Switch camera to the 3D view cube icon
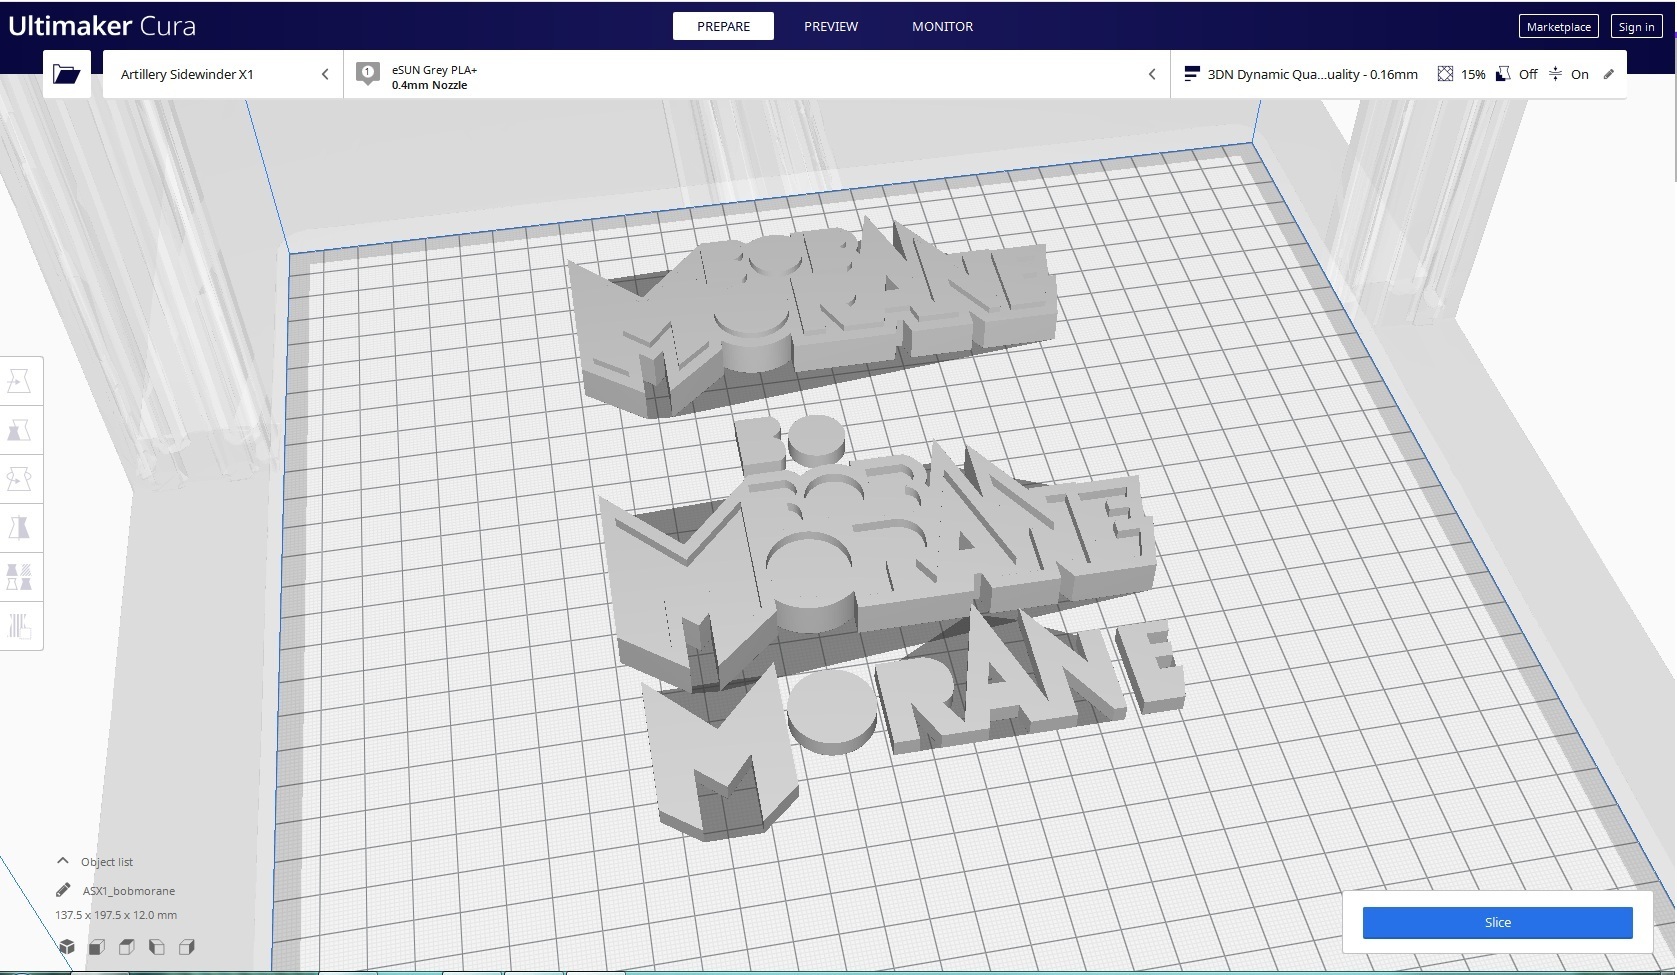The width and height of the screenshot is (1677, 975). (67, 947)
